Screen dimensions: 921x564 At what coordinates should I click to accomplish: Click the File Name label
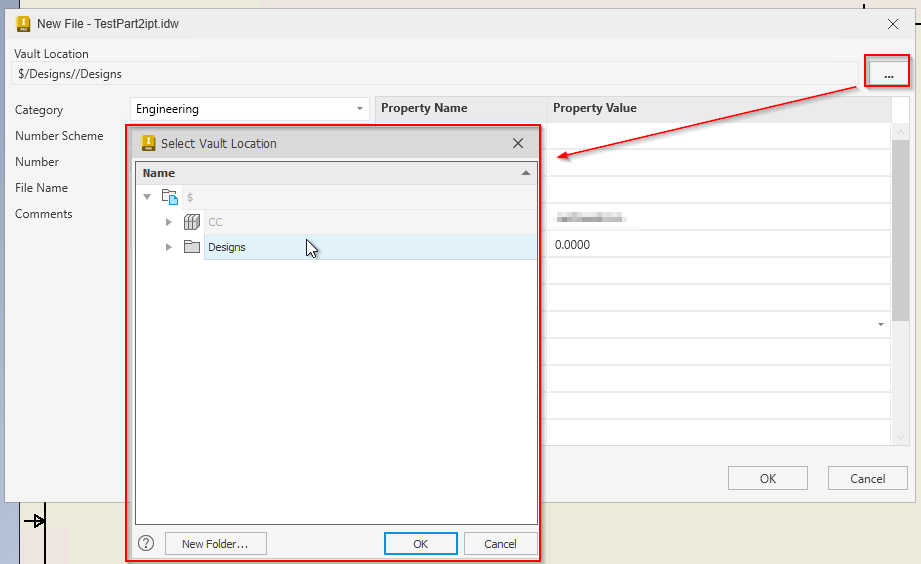coord(41,188)
